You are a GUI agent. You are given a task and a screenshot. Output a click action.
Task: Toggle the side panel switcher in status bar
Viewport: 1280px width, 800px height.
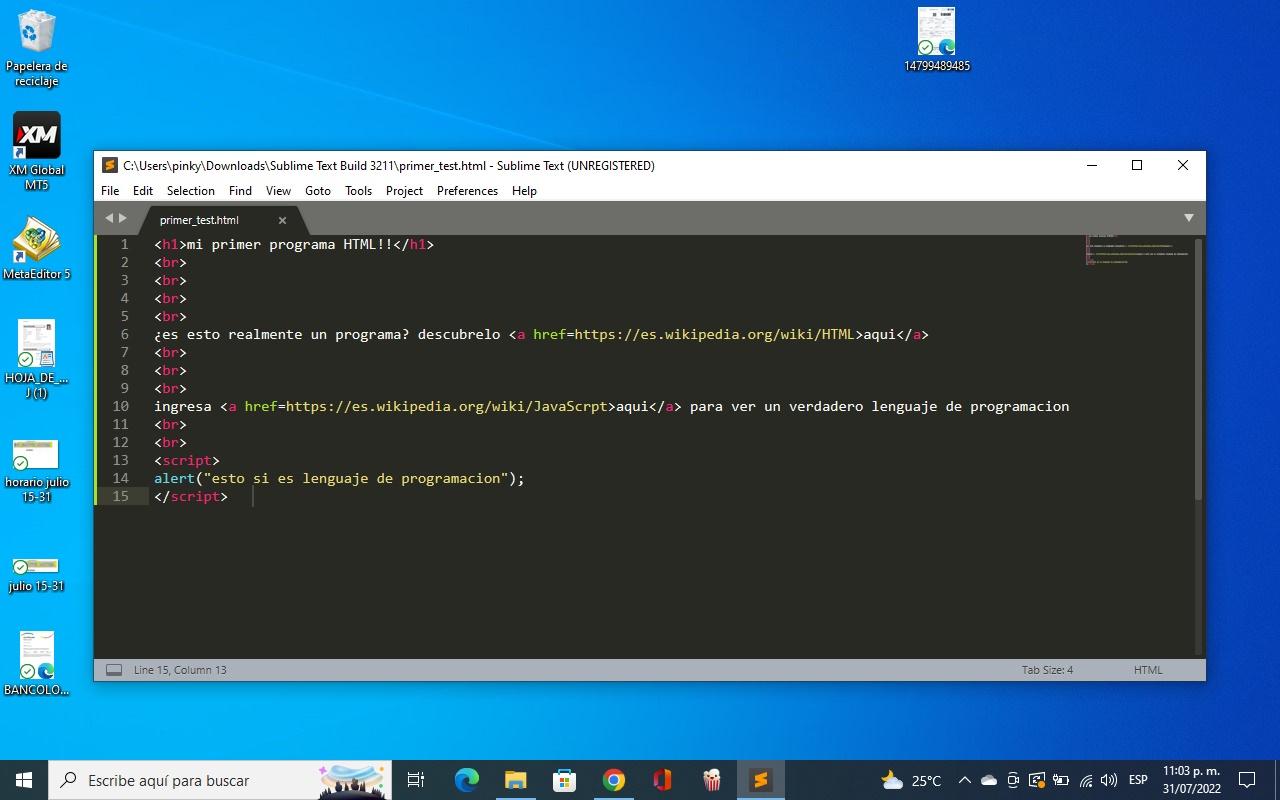pyautogui.click(x=114, y=670)
